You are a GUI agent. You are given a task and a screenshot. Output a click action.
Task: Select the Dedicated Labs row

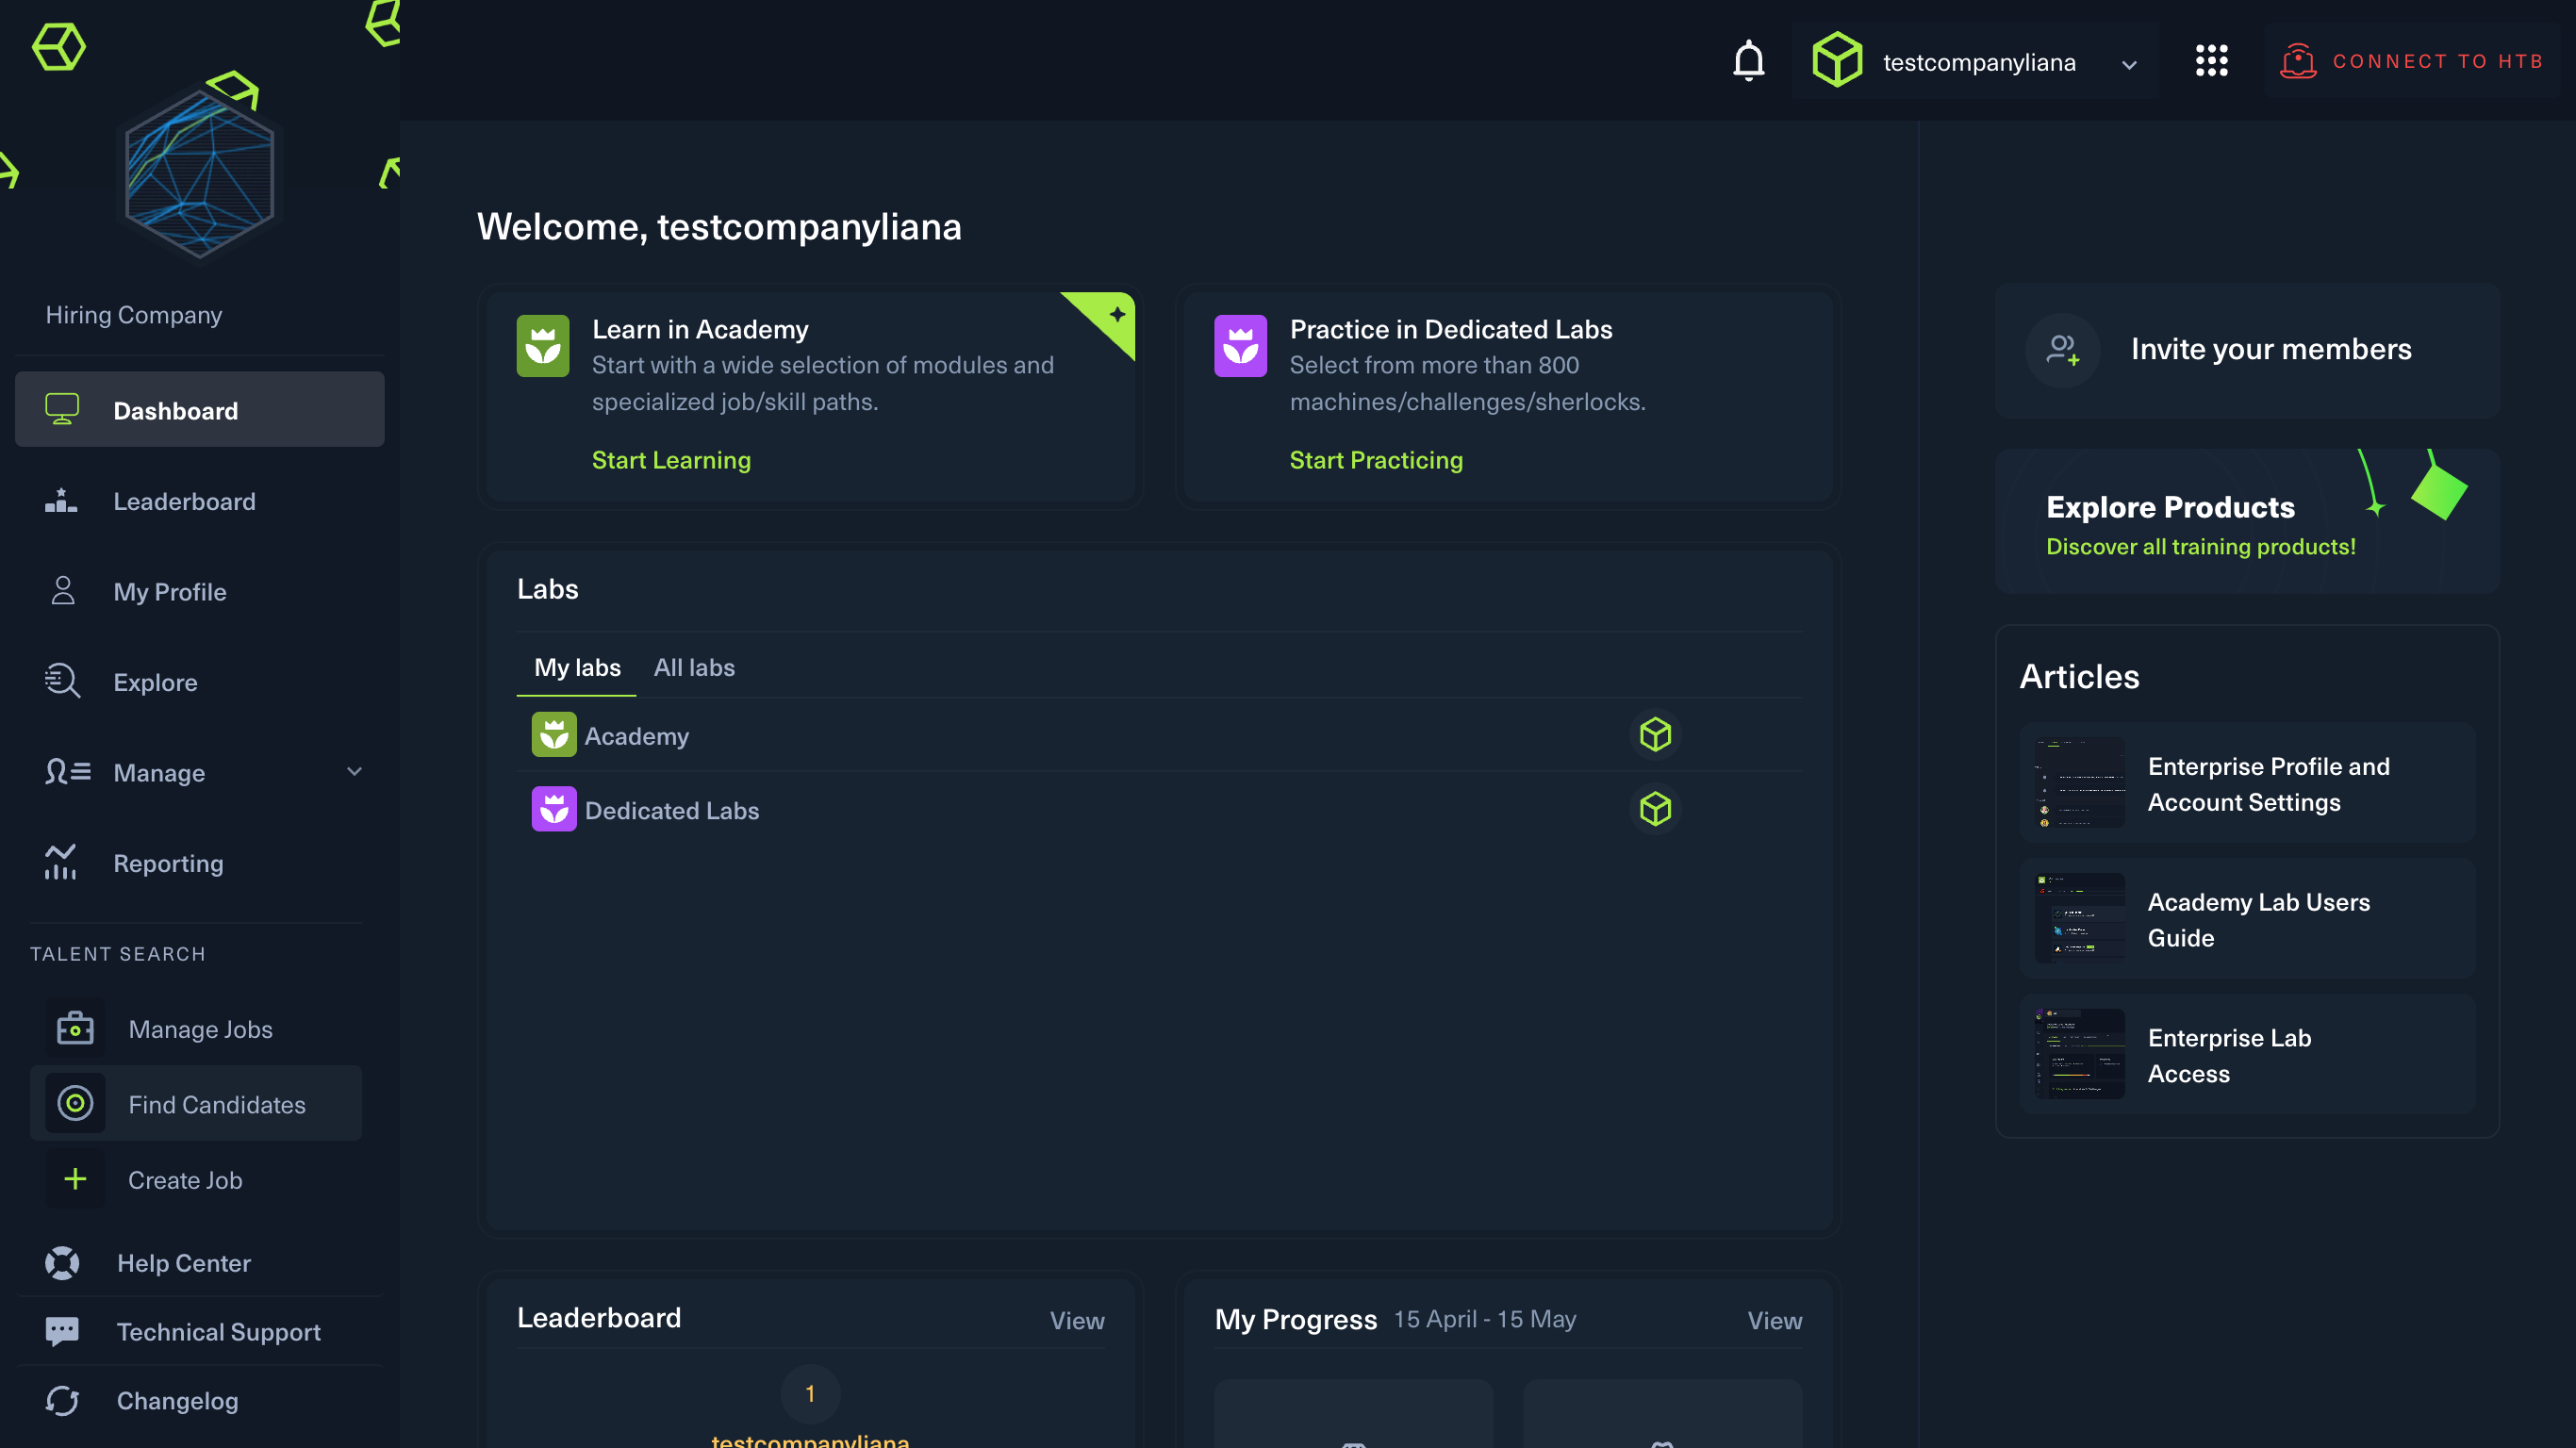point(1159,808)
